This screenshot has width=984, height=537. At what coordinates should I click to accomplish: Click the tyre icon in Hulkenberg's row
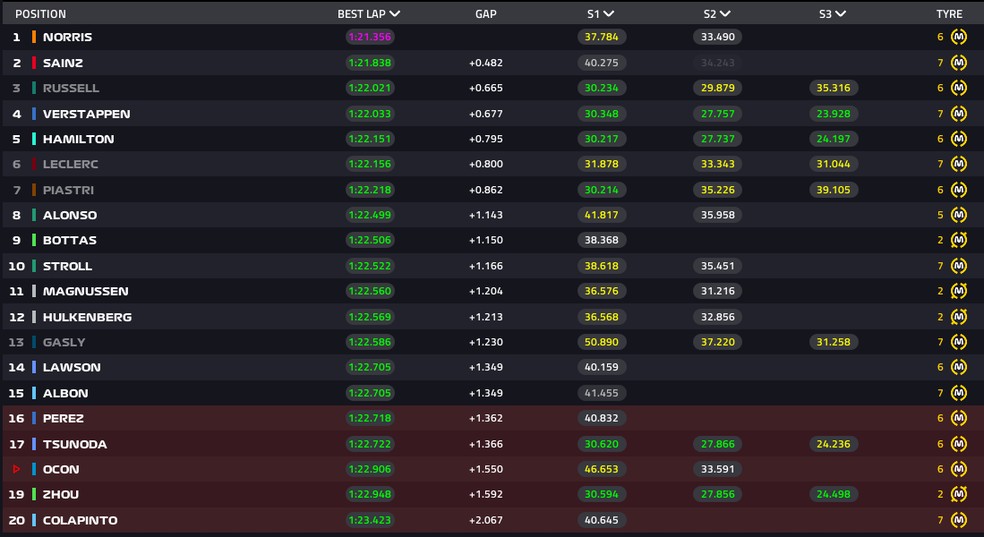(x=958, y=317)
